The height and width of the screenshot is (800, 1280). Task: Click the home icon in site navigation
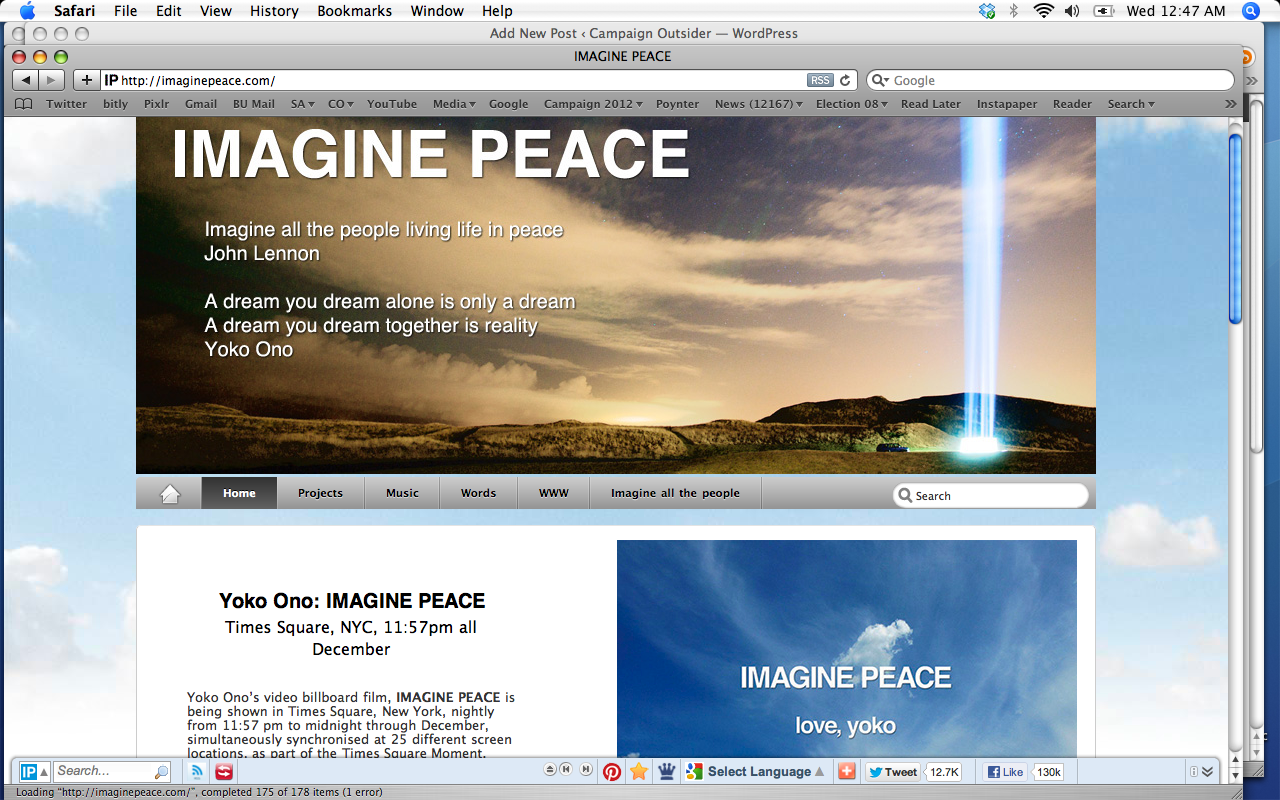(x=170, y=493)
